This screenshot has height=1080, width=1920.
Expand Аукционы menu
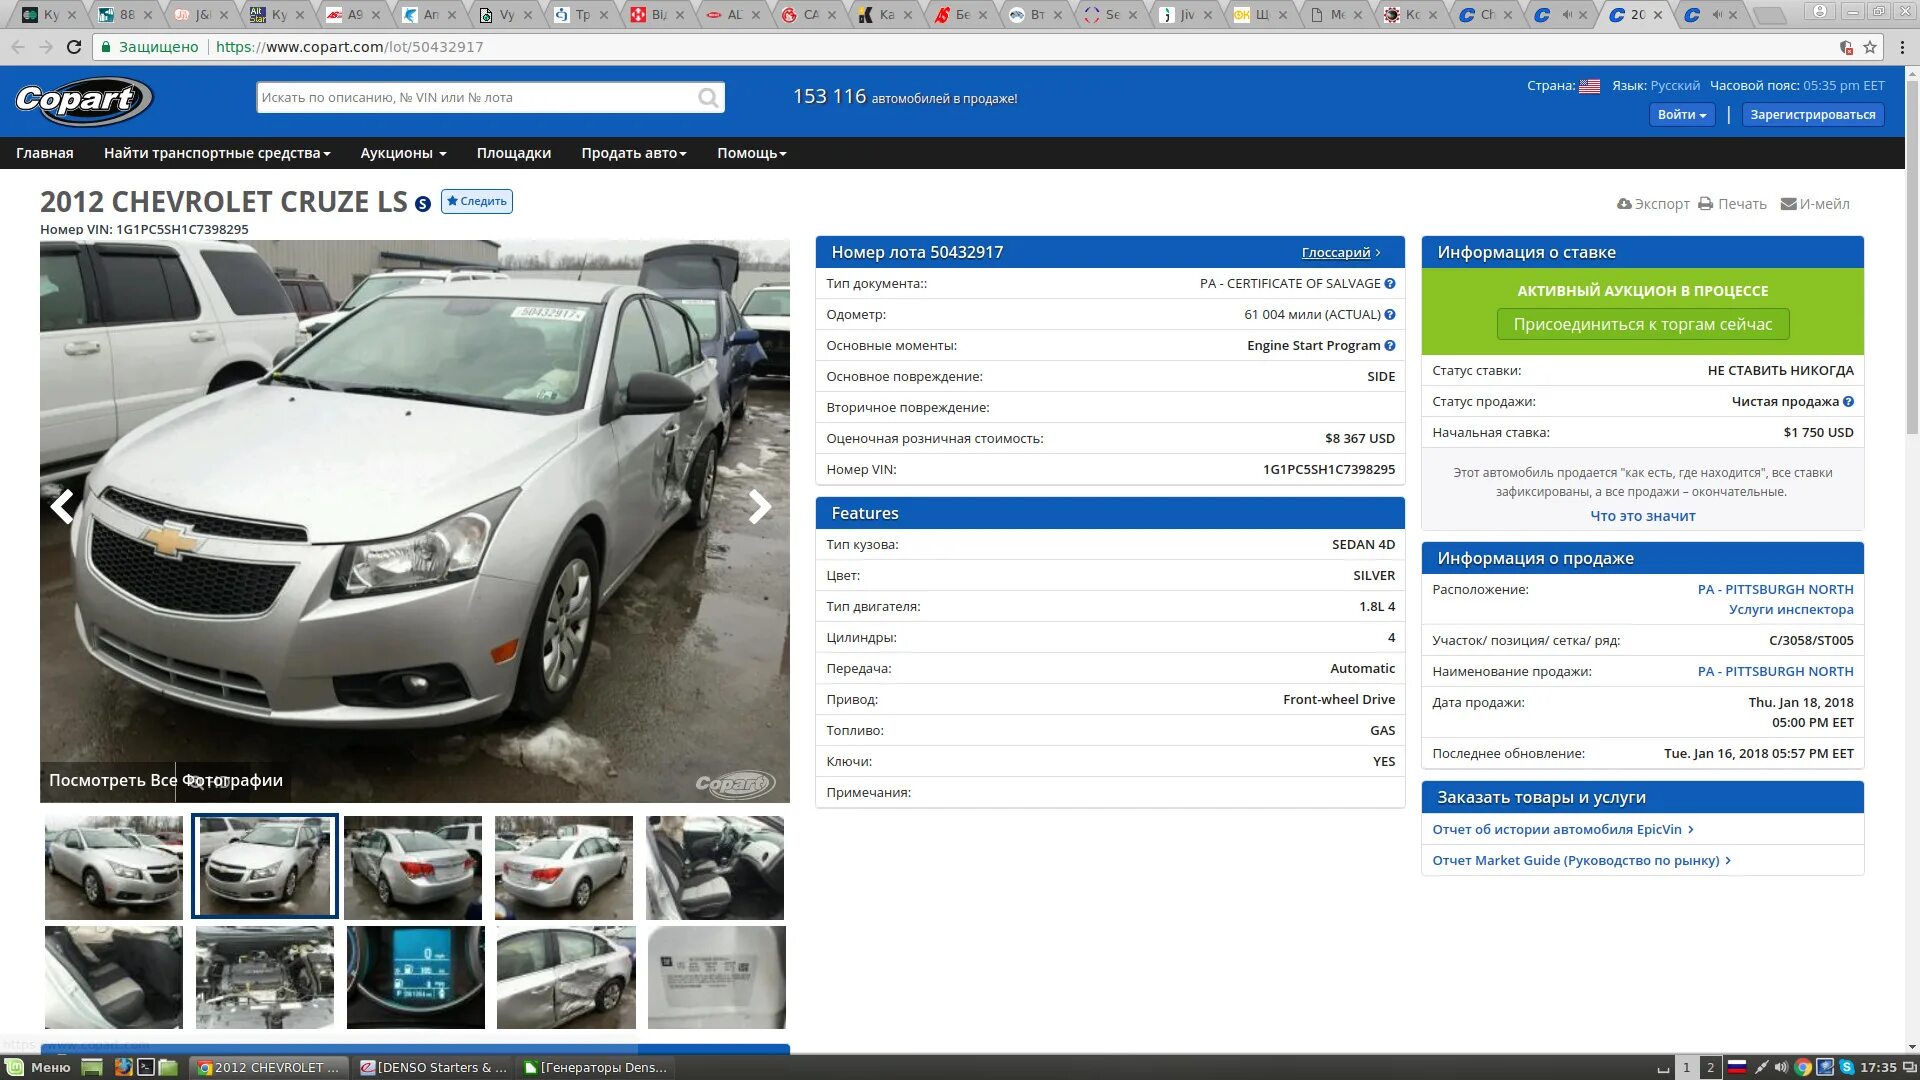coord(403,153)
